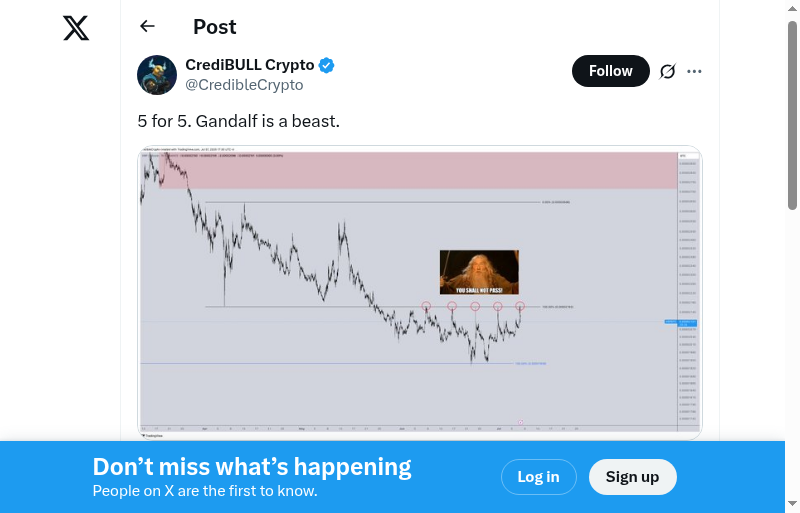Click the scrollbar up arrow

coord(792,9)
